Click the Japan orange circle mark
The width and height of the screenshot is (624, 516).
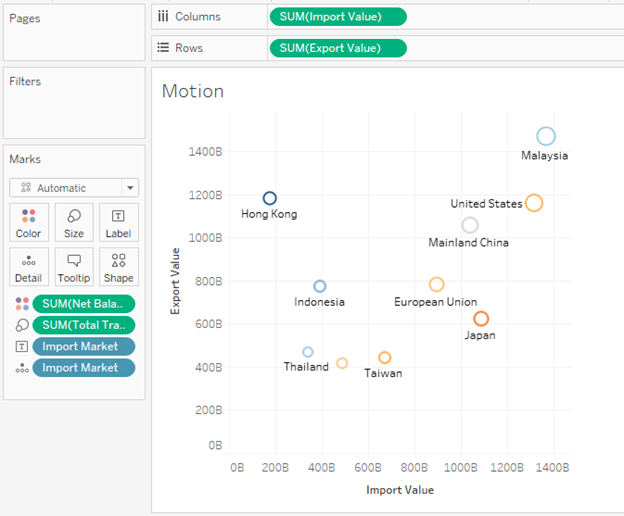(481, 319)
